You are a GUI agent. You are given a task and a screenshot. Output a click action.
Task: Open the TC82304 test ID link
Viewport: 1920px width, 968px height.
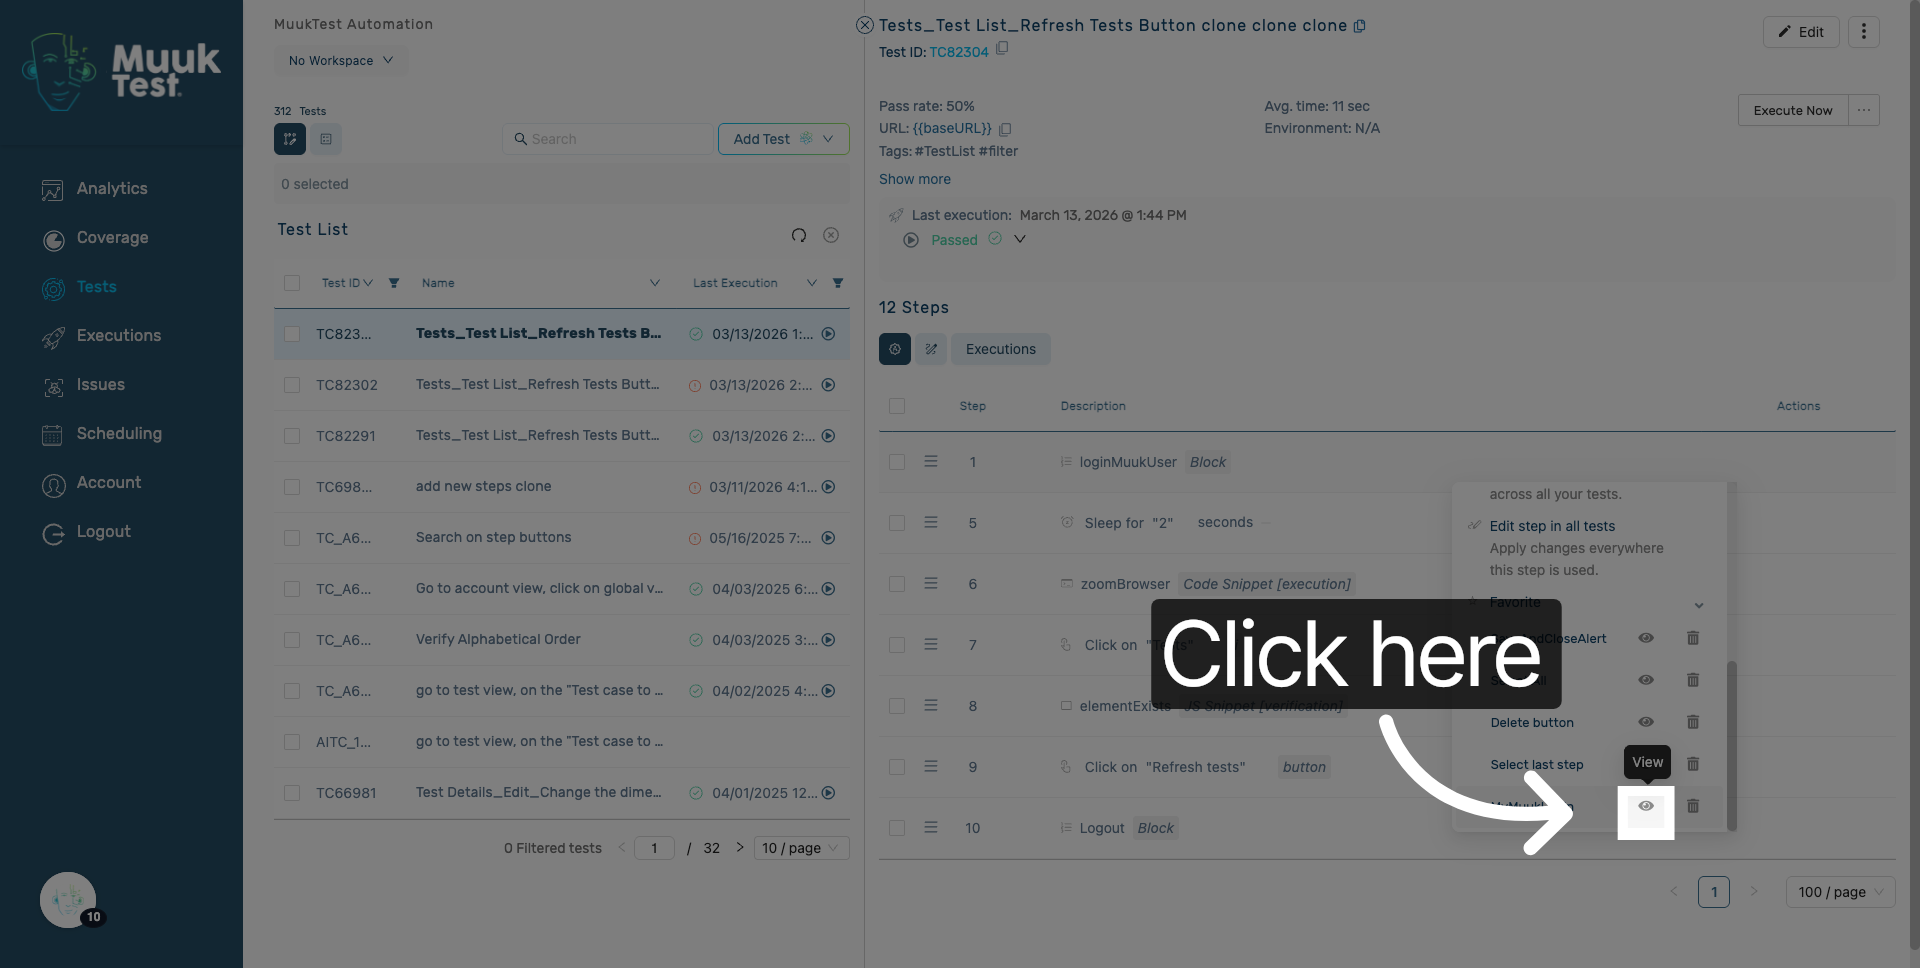(959, 52)
